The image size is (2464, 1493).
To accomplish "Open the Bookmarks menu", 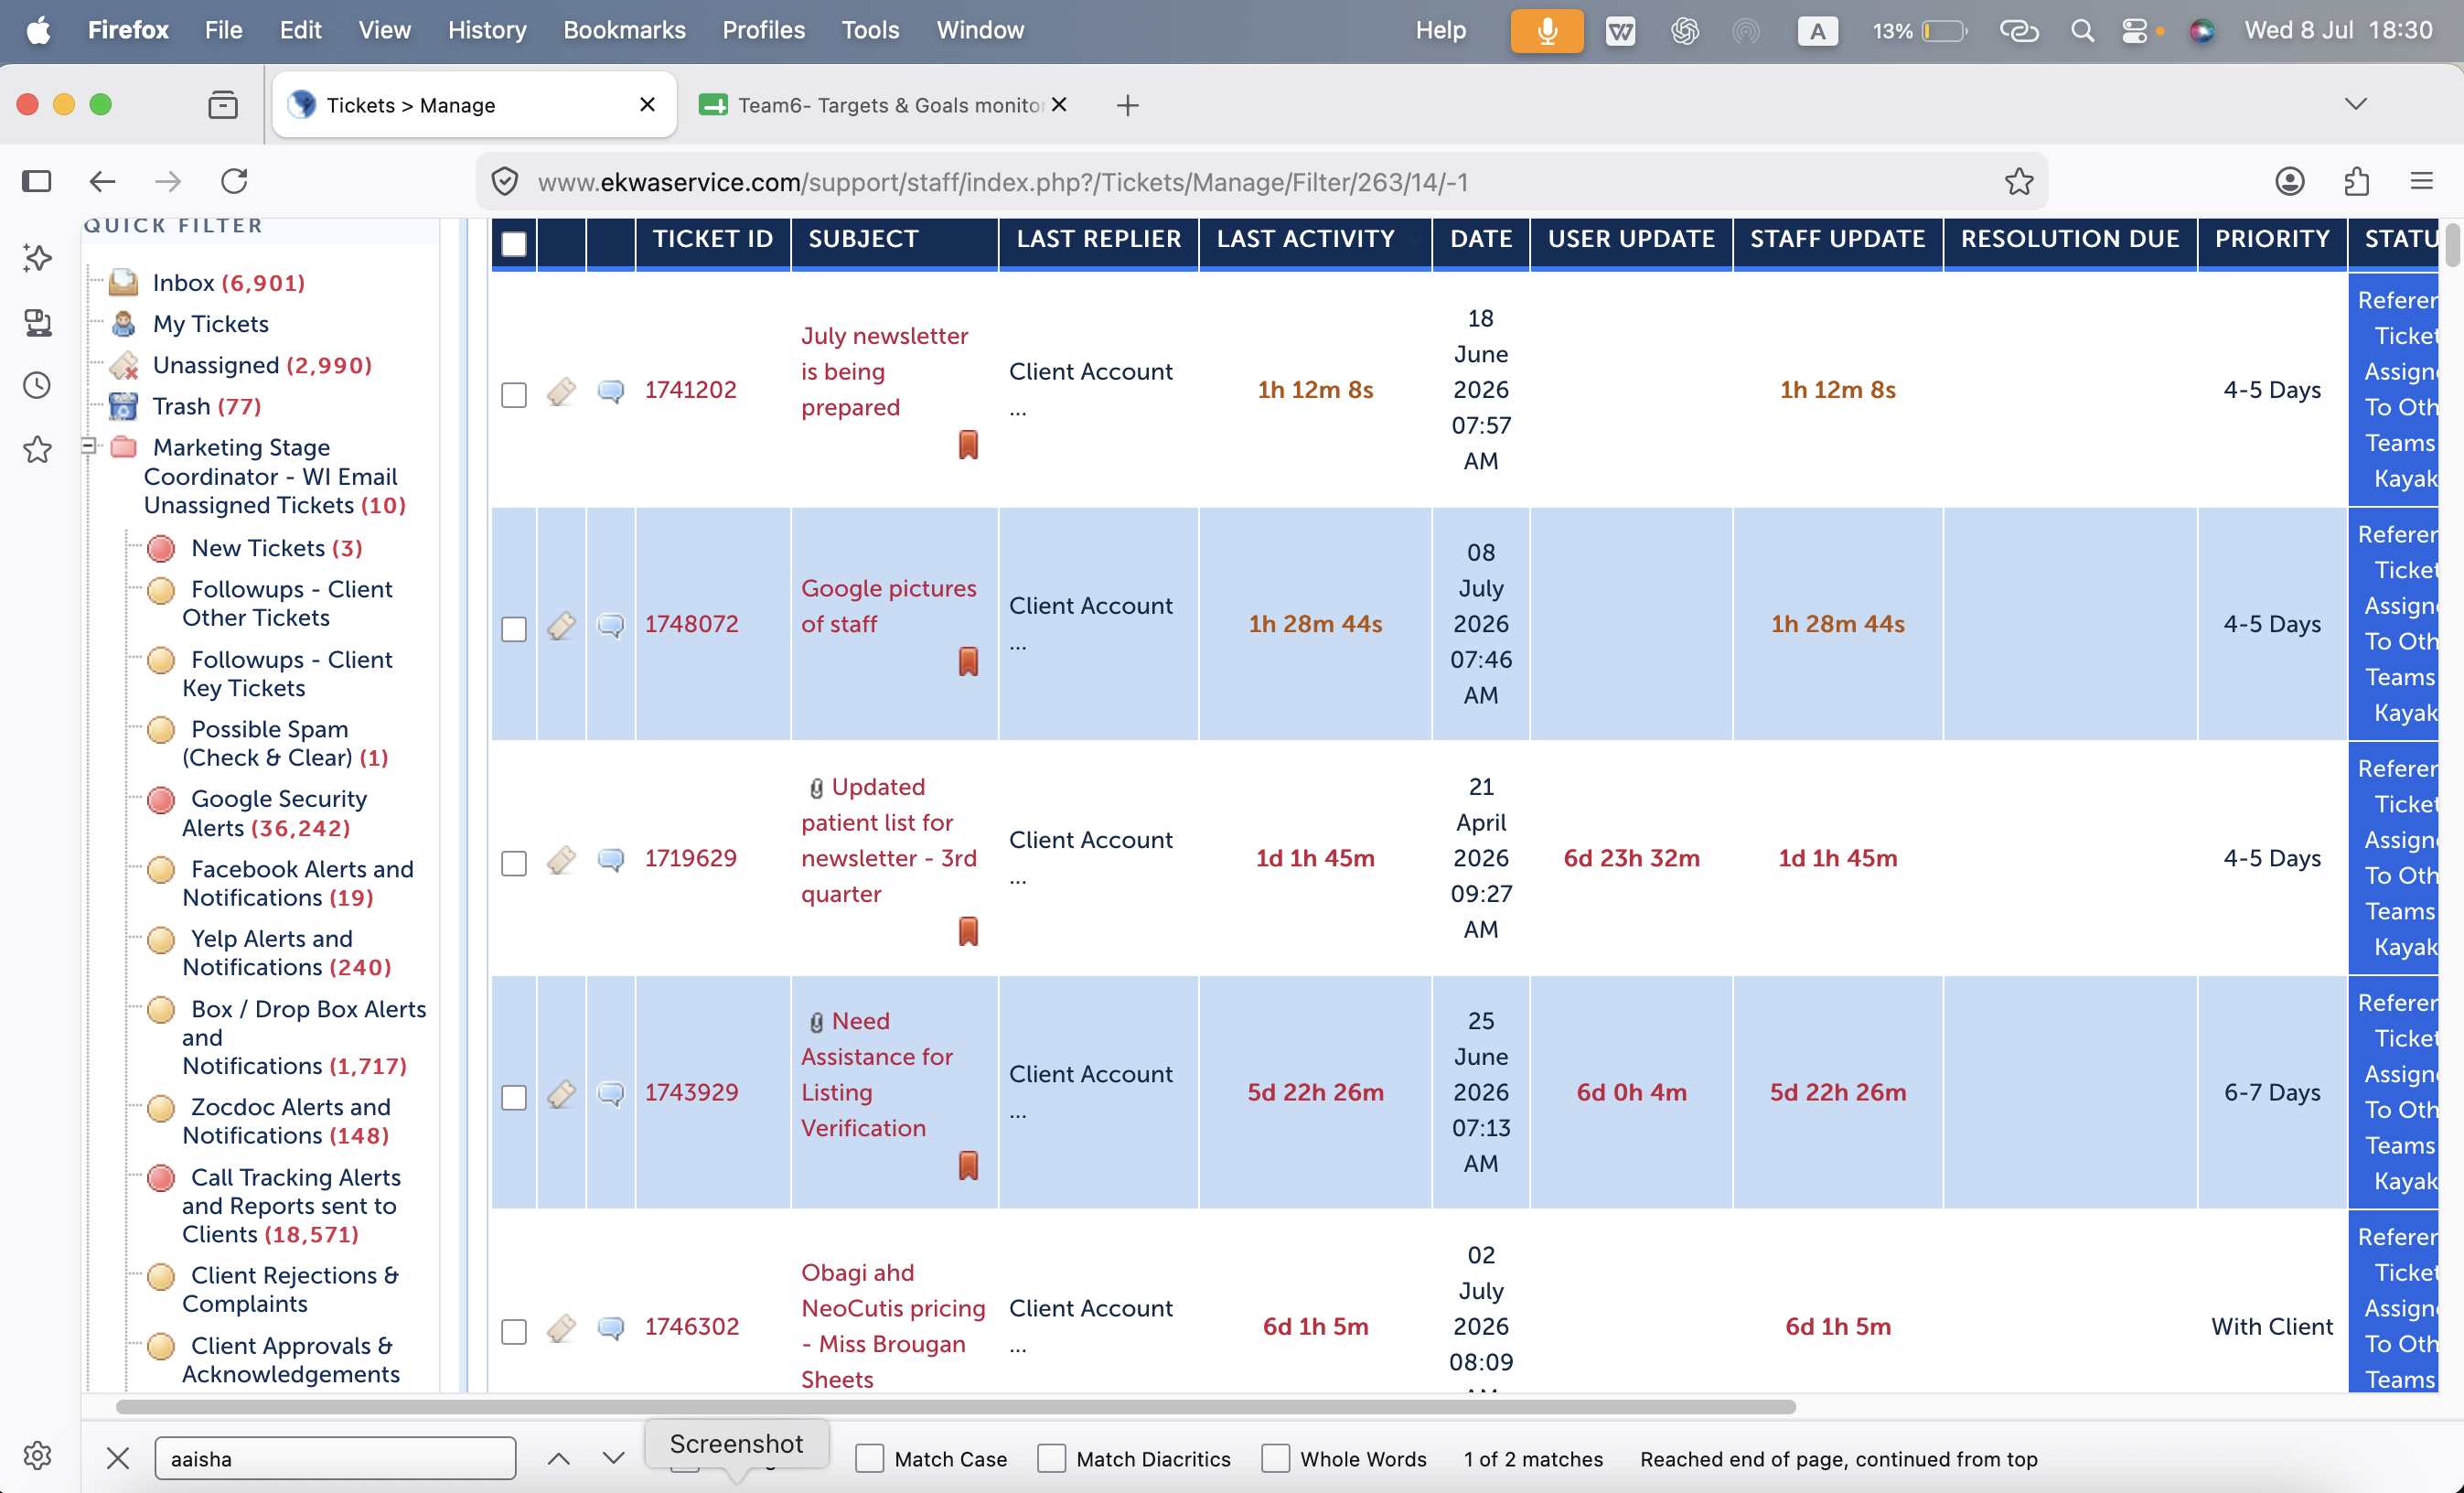I will coord(624,30).
